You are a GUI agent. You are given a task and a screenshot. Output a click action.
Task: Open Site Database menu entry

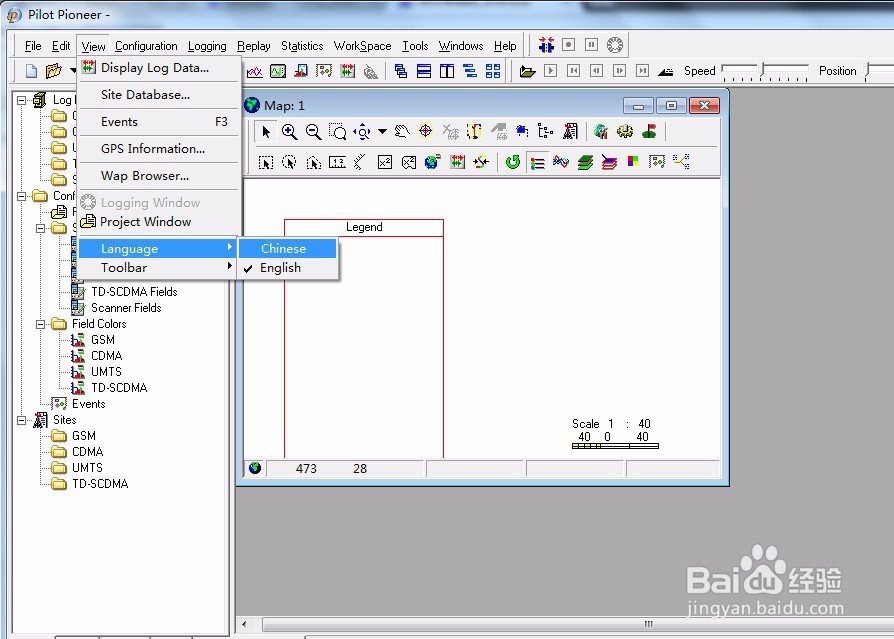click(159, 95)
